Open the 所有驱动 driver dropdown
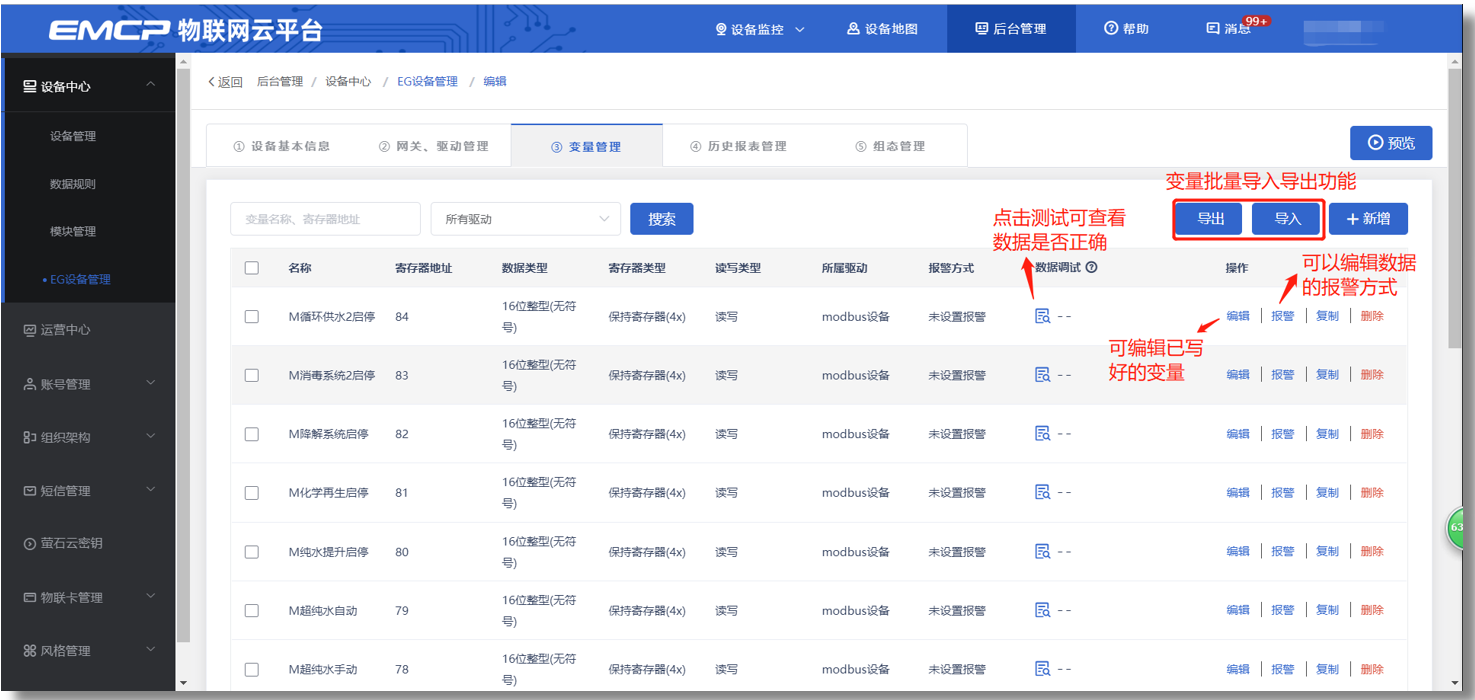Screen dimensions: 1475x700 click(x=525, y=219)
